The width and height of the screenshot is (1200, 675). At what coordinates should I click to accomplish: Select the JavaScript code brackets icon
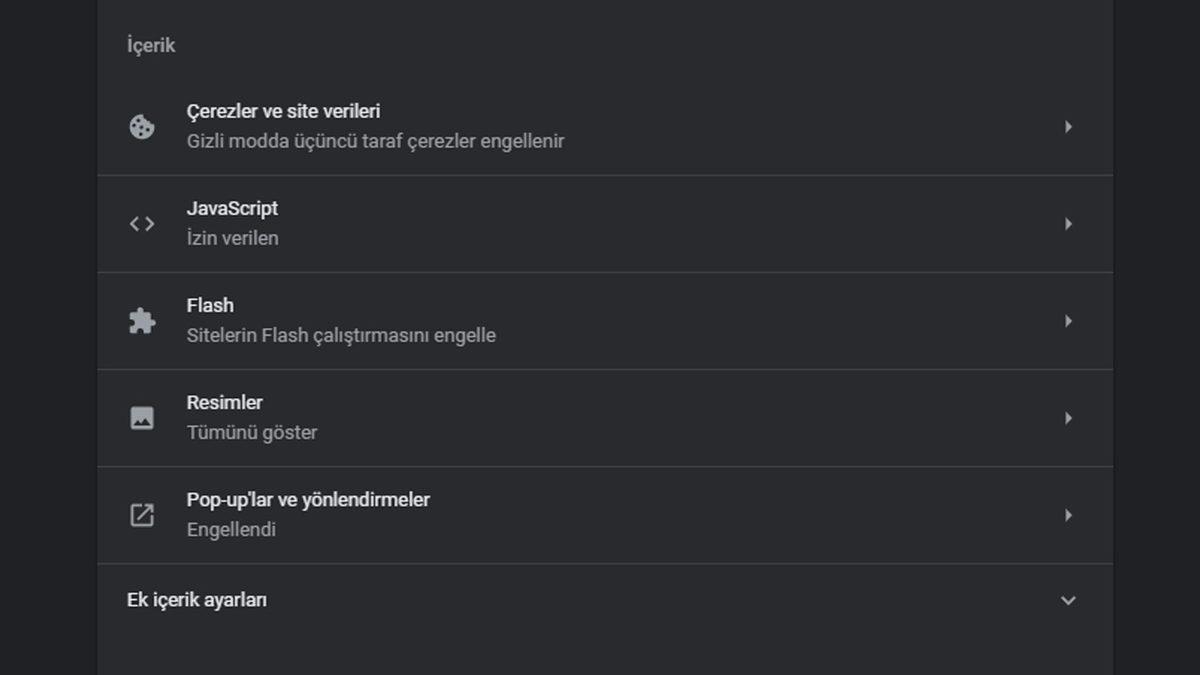coord(142,223)
